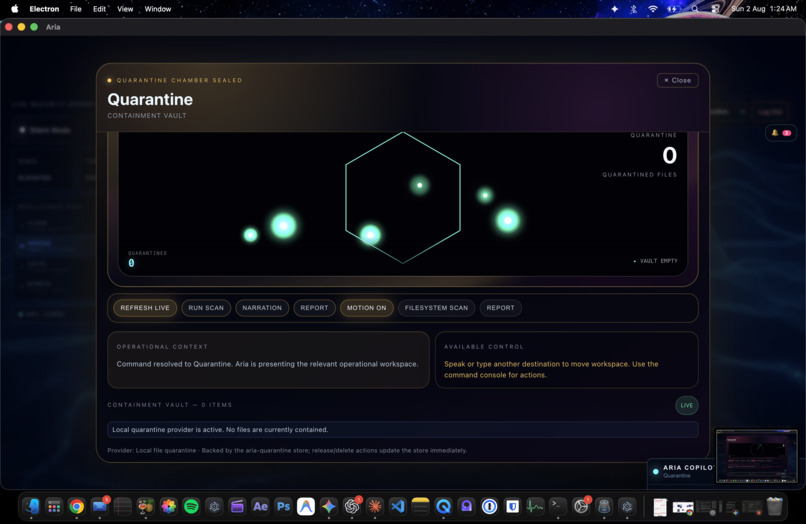Open Activity Monitor from dock
The image size is (806, 524).
point(535,507)
